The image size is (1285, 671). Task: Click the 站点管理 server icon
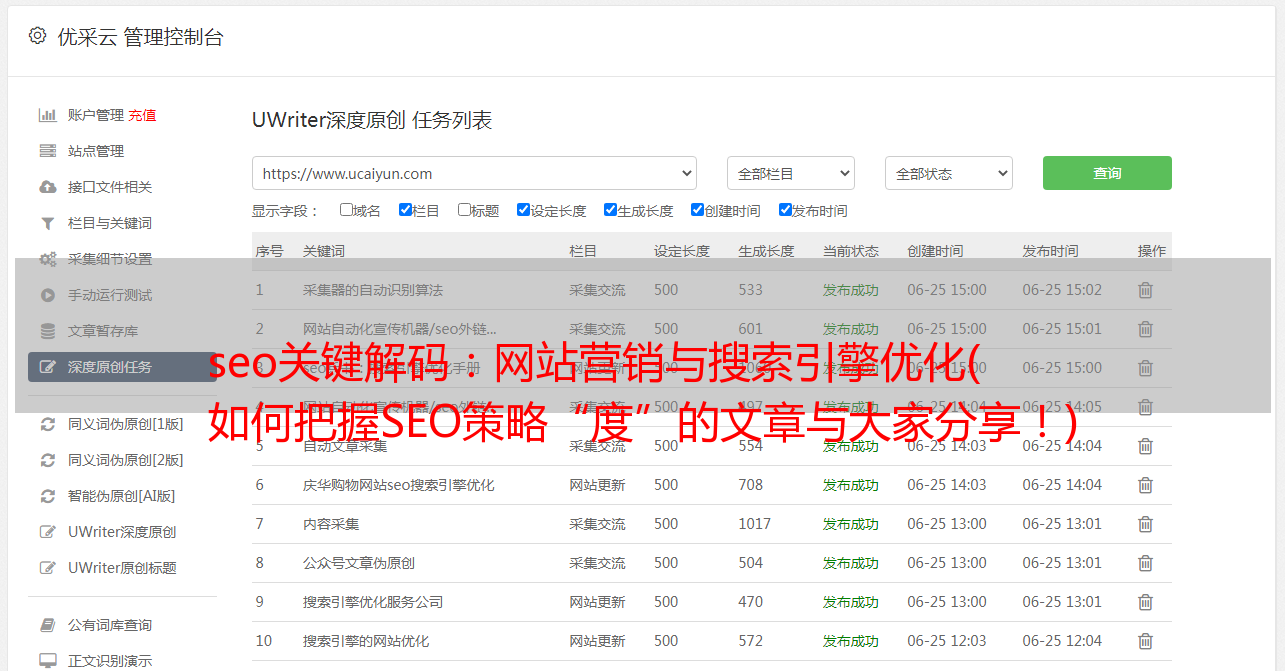47,151
